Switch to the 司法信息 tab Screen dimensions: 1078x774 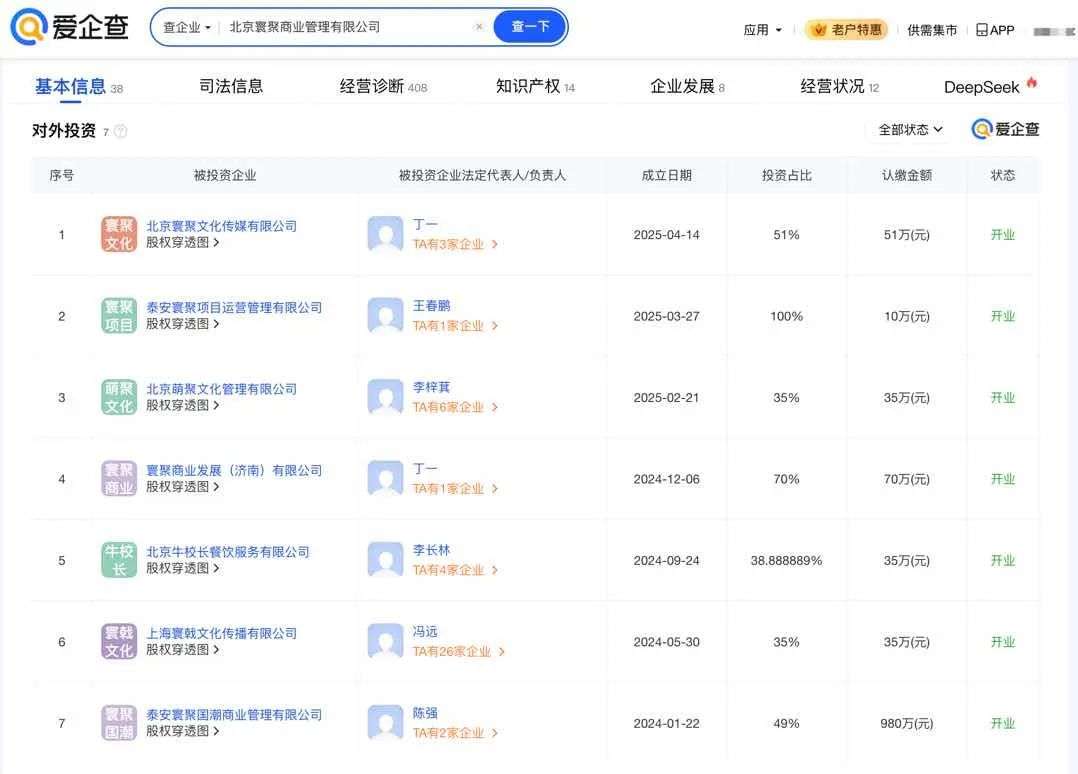[231, 86]
